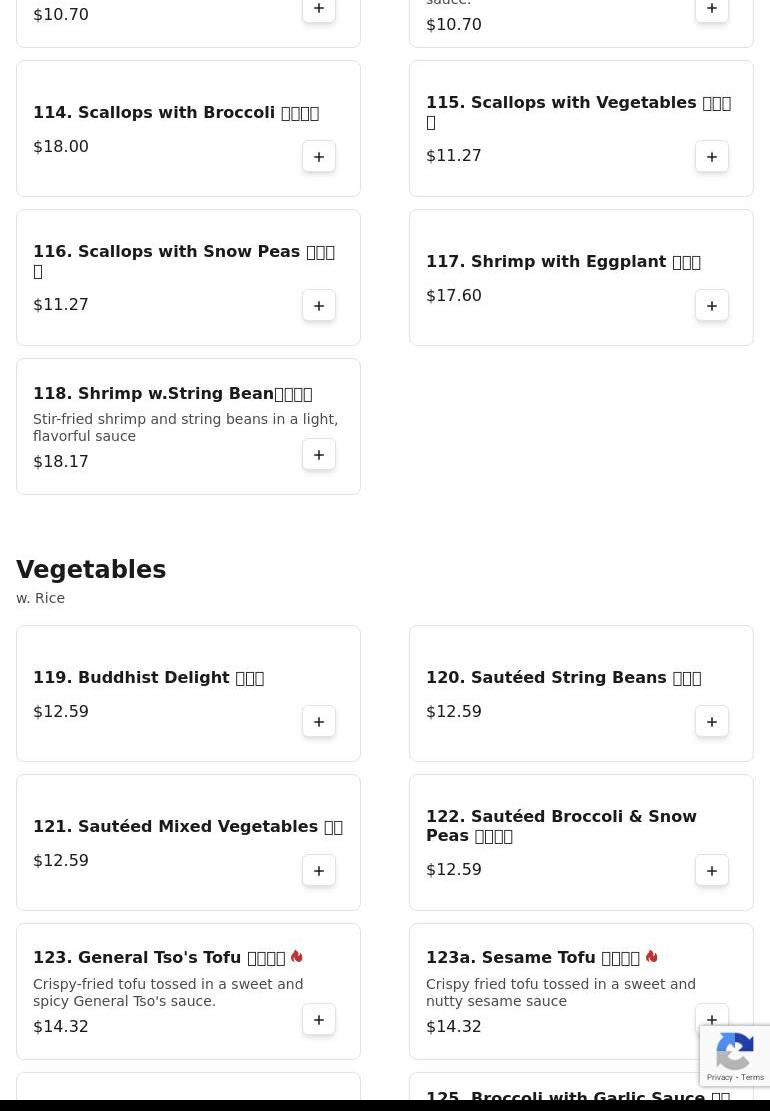
Task: Open 119. Buddhist Delight item details
Action: pyautogui.click(x=148, y=678)
